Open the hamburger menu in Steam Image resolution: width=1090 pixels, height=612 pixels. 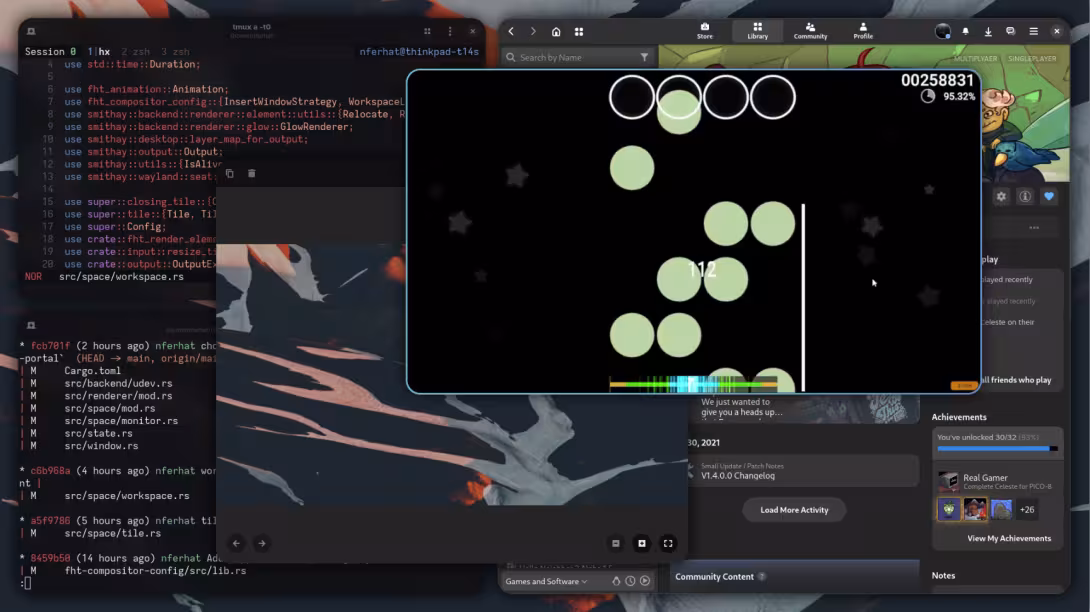[x=1034, y=31]
